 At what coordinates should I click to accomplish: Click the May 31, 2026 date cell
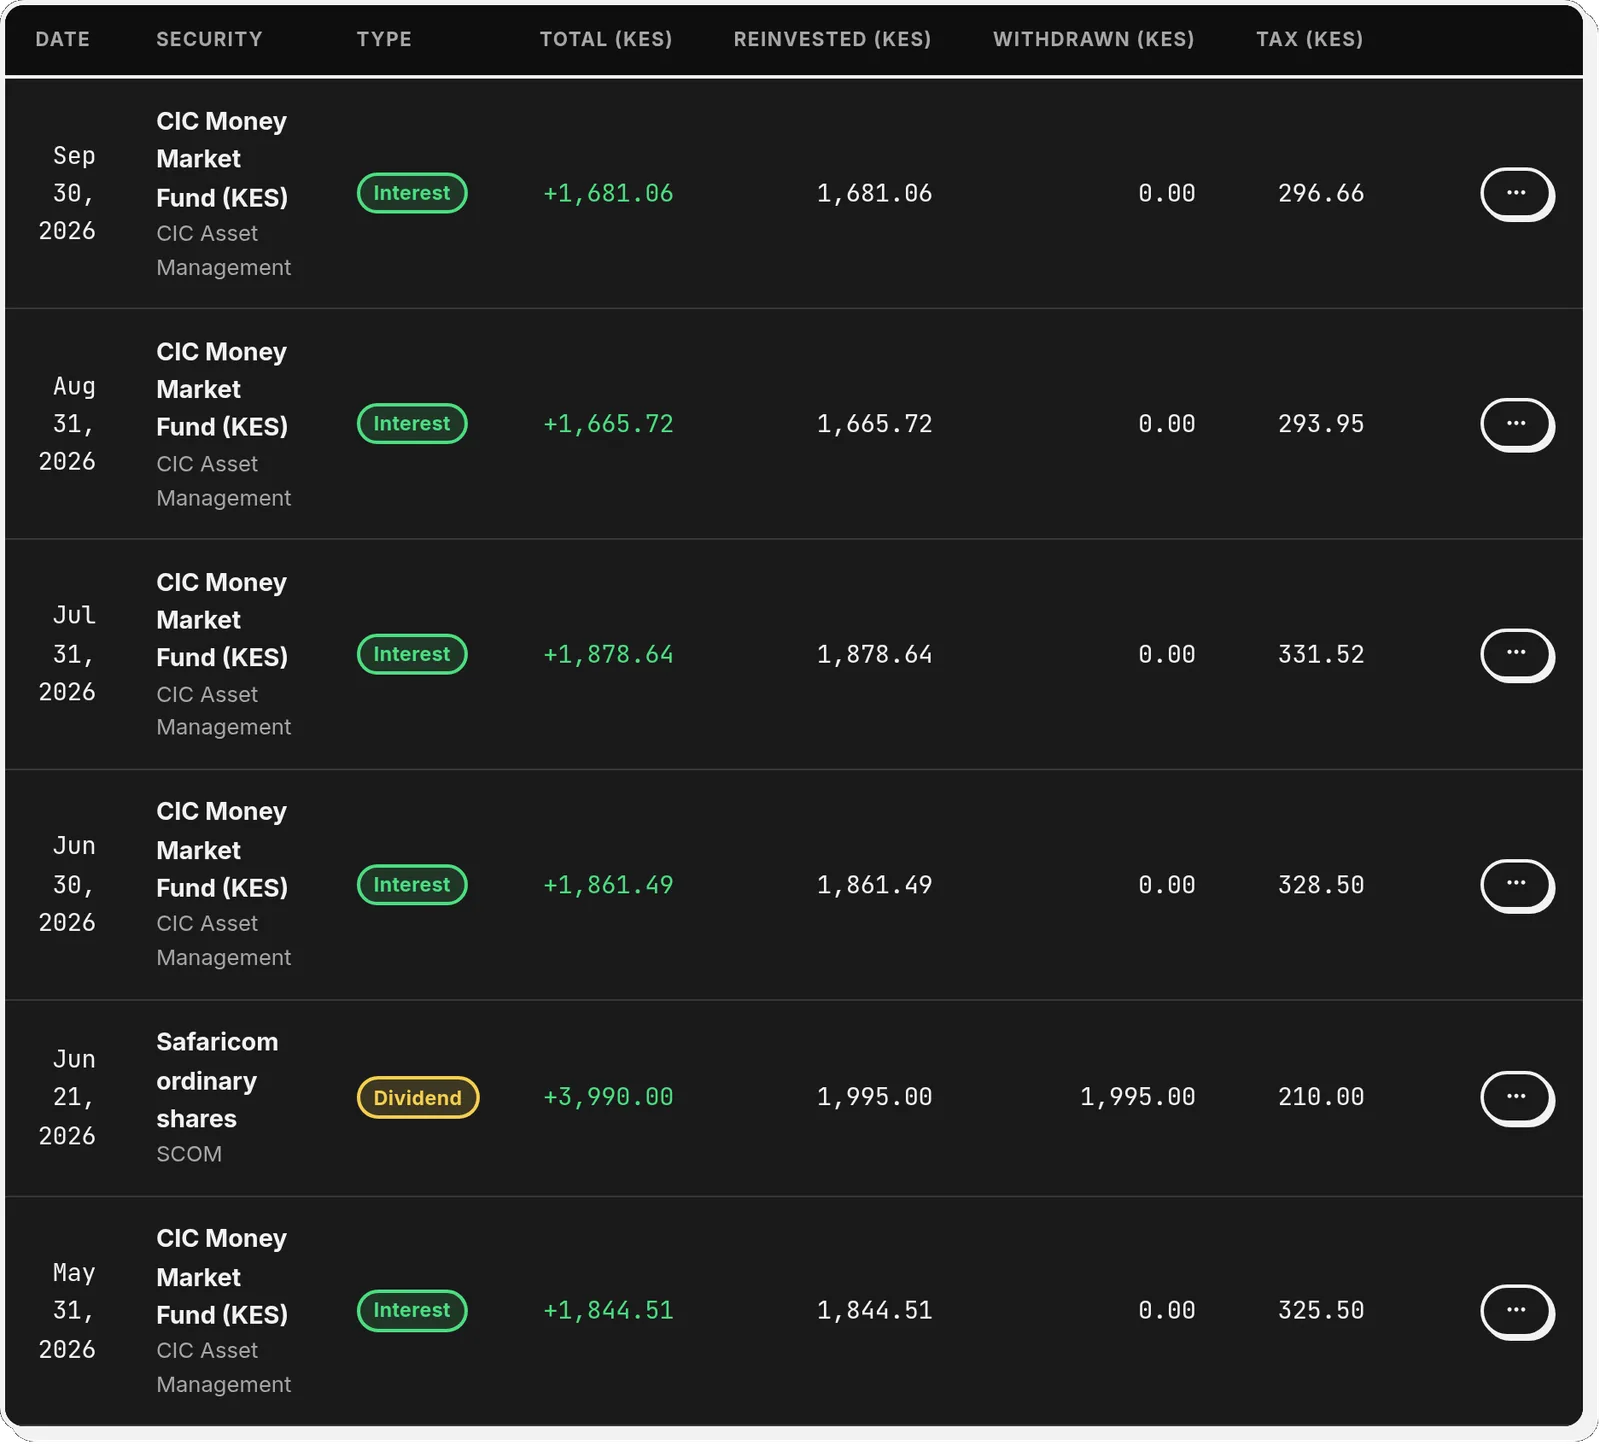(x=67, y=1311)
